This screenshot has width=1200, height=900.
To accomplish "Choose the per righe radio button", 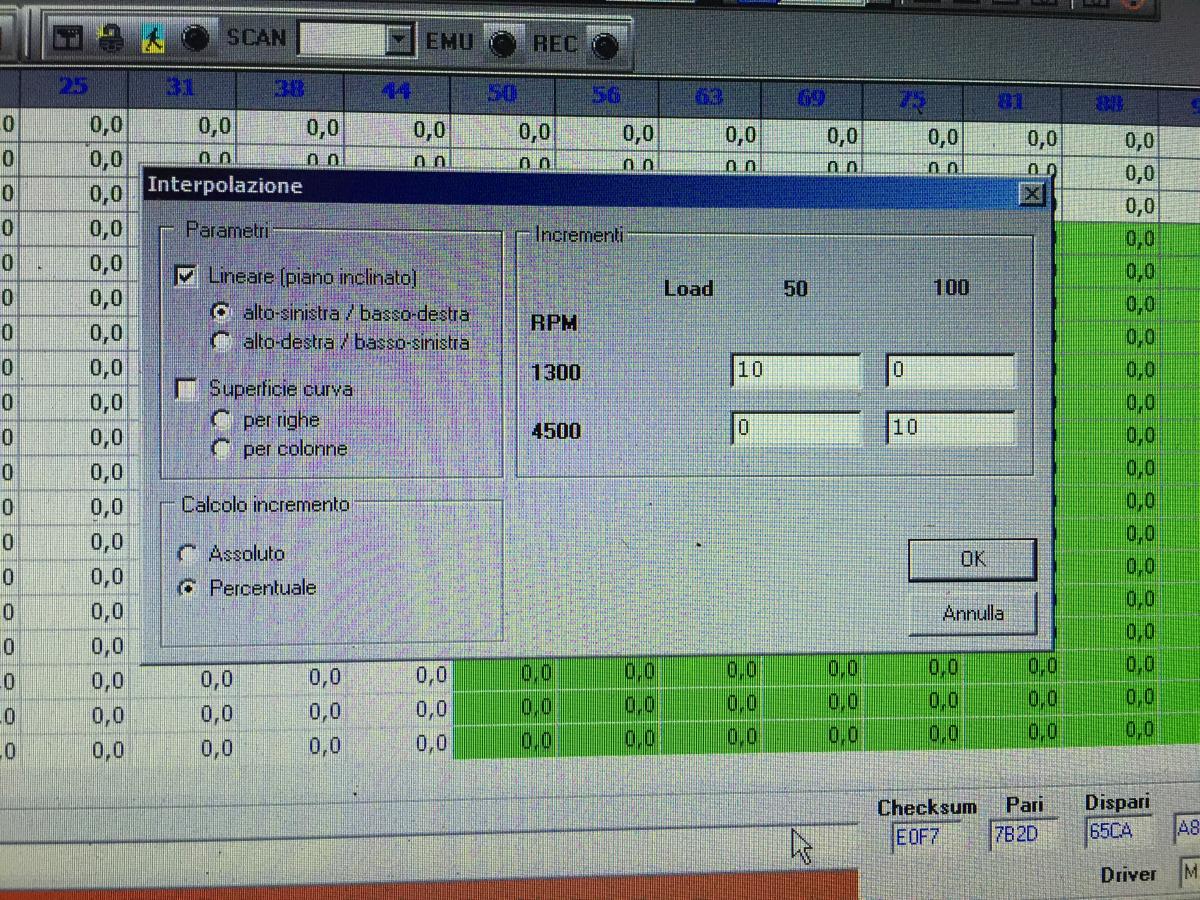I will click(x=222, y=420).
